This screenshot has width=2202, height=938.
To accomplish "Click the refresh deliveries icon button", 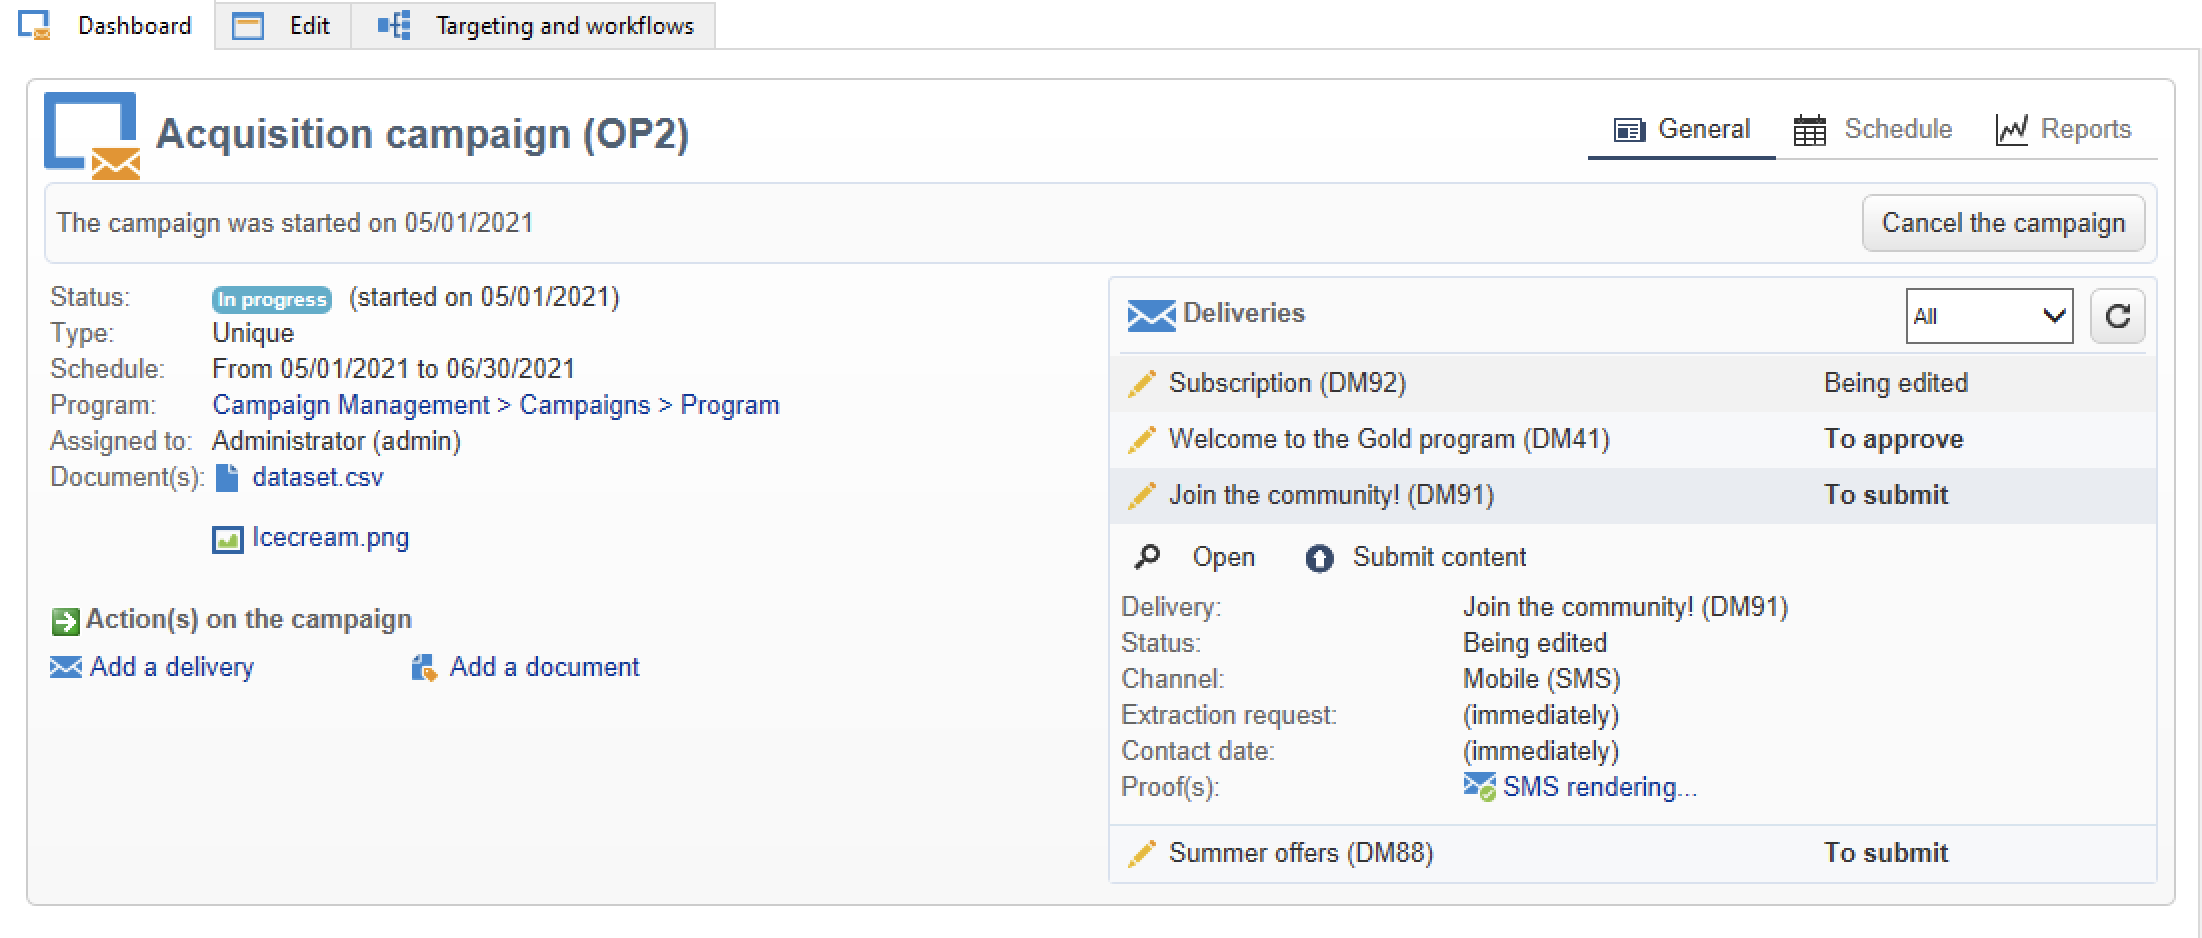I will click(x=2117, y=316).
